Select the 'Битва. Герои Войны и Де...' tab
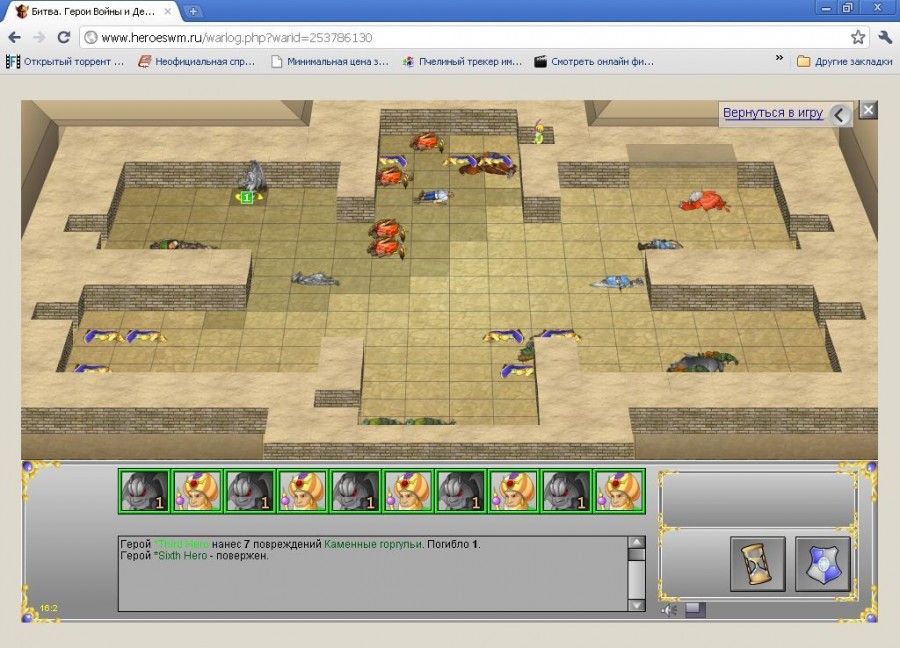The height and width of the screenshot is (648, 900). pyautogui.click(x=94, y=11)
